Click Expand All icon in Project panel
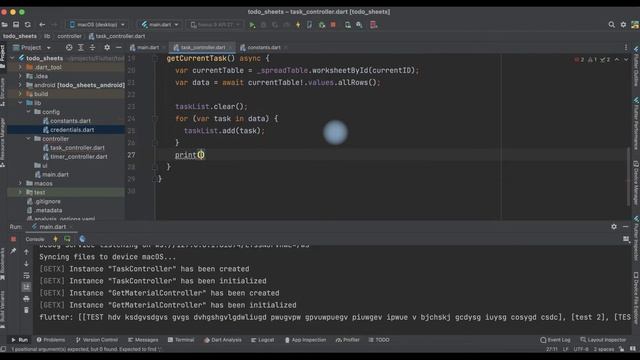The image size is (640, 360). click(81, 47)
